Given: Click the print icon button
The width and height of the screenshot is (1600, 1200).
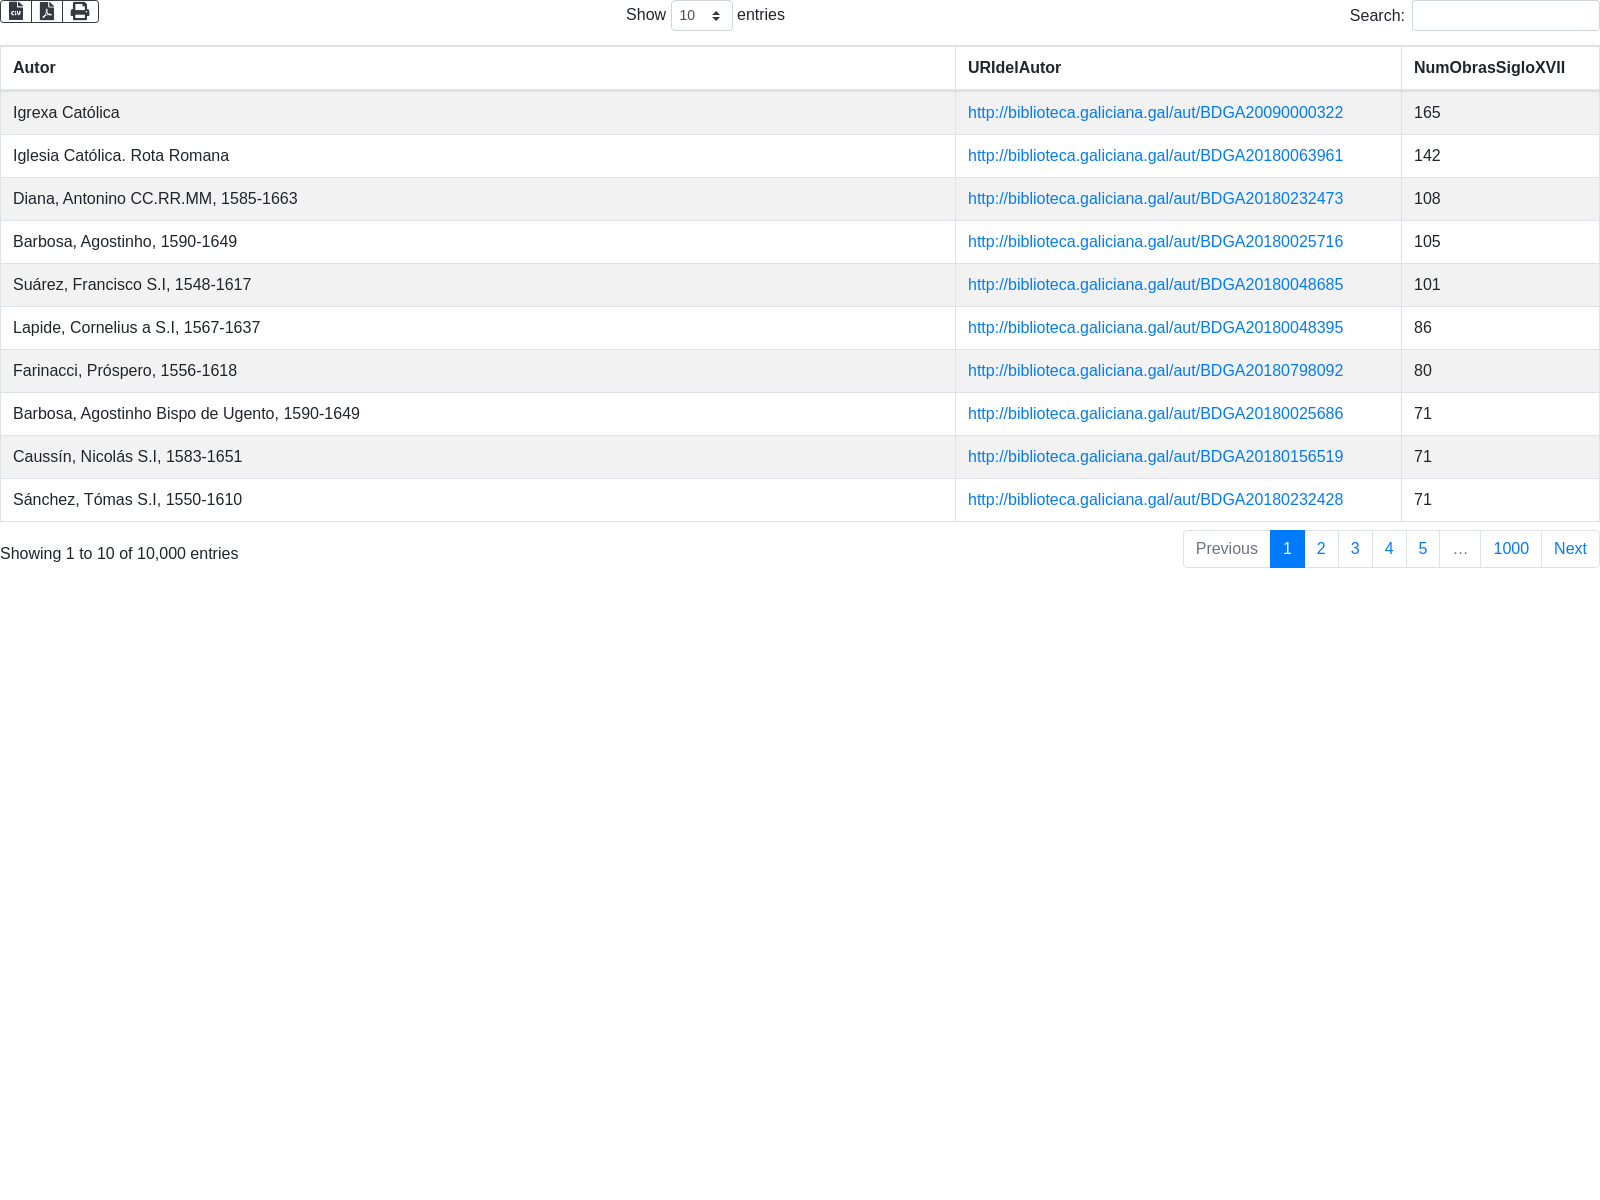Looking at the screenshot, I should coord(80,11).
